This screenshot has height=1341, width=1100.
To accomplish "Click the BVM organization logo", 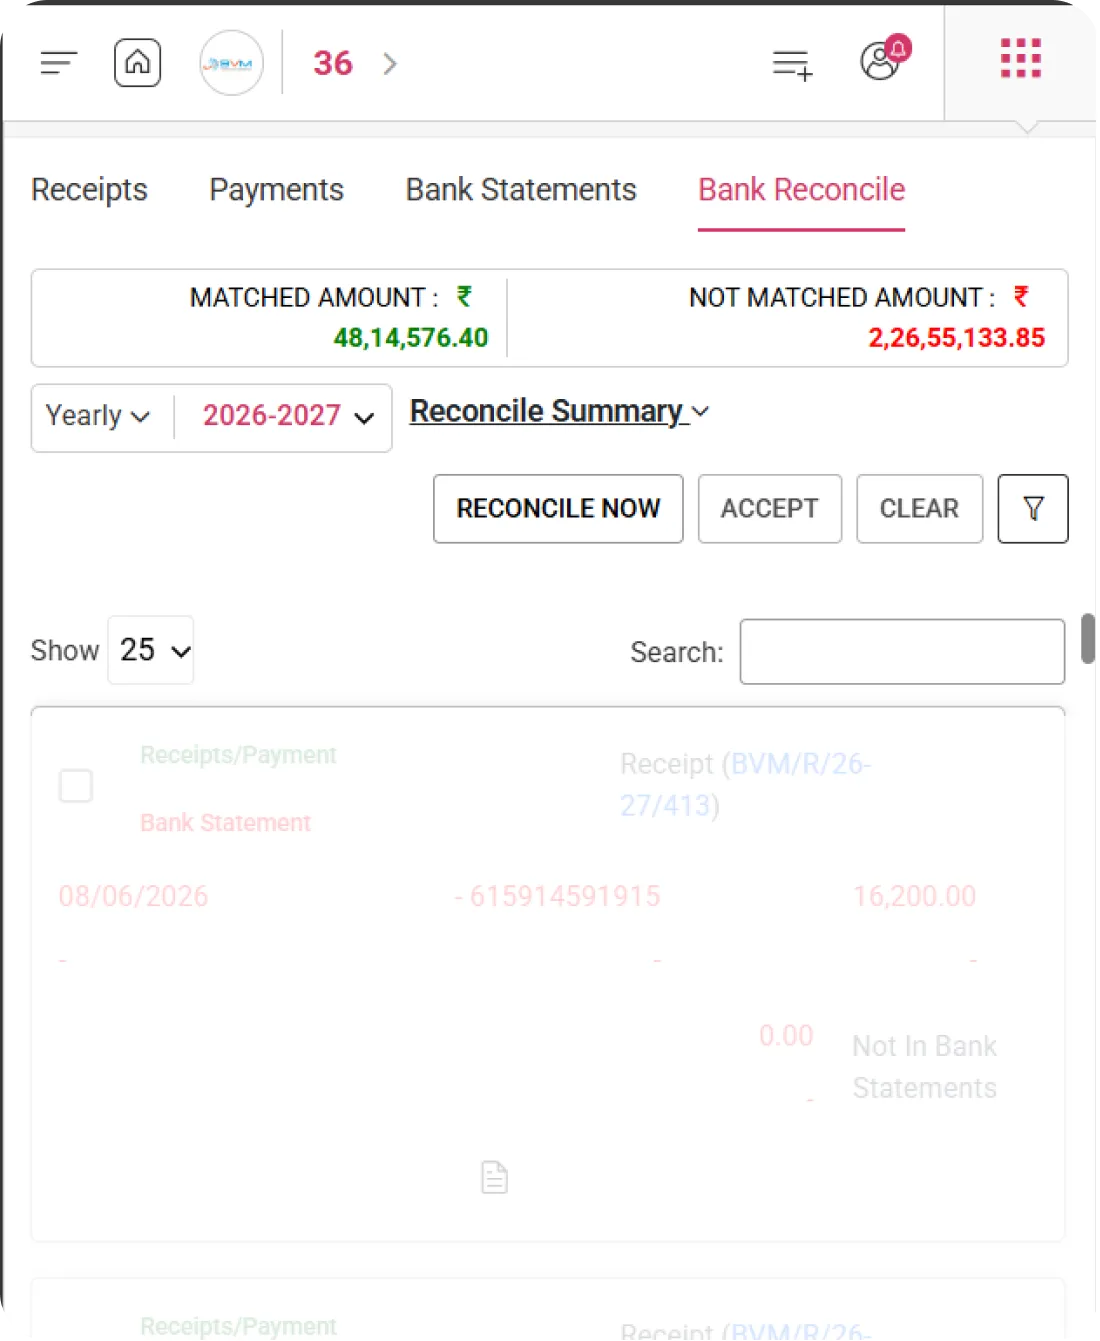I will (231, 63).
